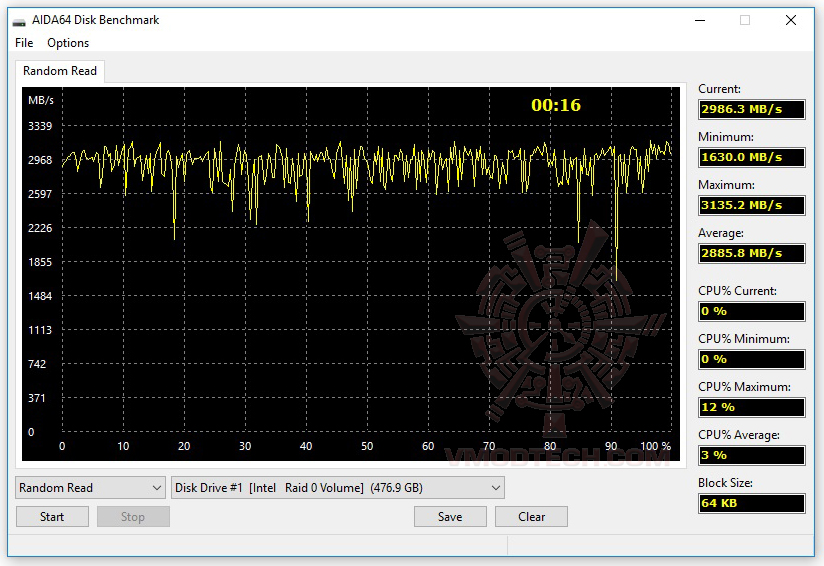Click the CPU% Maximum value 12 %

(x=751, y=407)
